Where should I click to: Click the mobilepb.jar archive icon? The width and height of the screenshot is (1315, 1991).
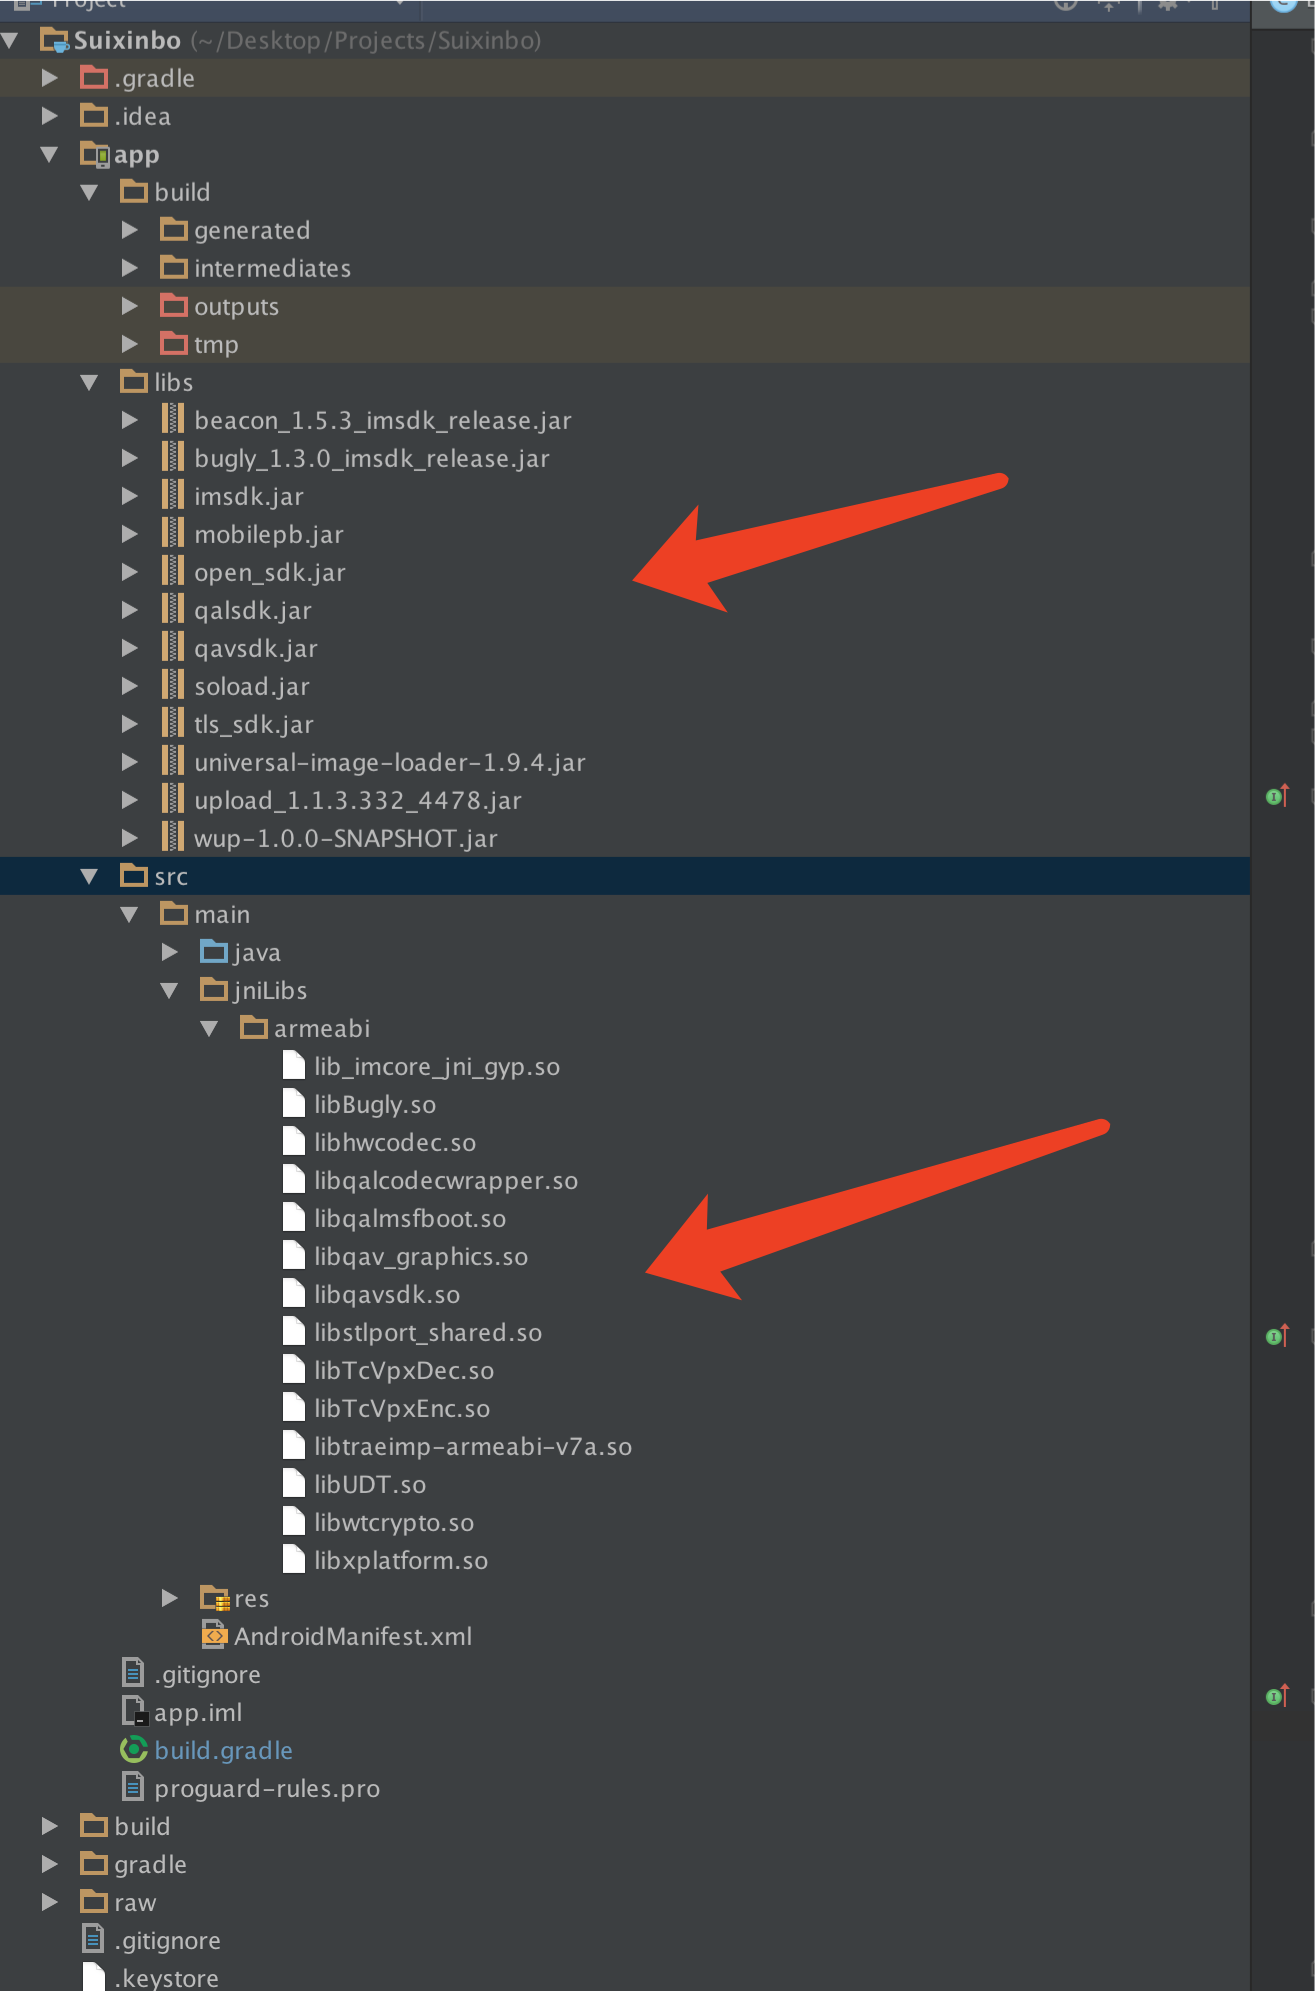click(x=173, y=534)
